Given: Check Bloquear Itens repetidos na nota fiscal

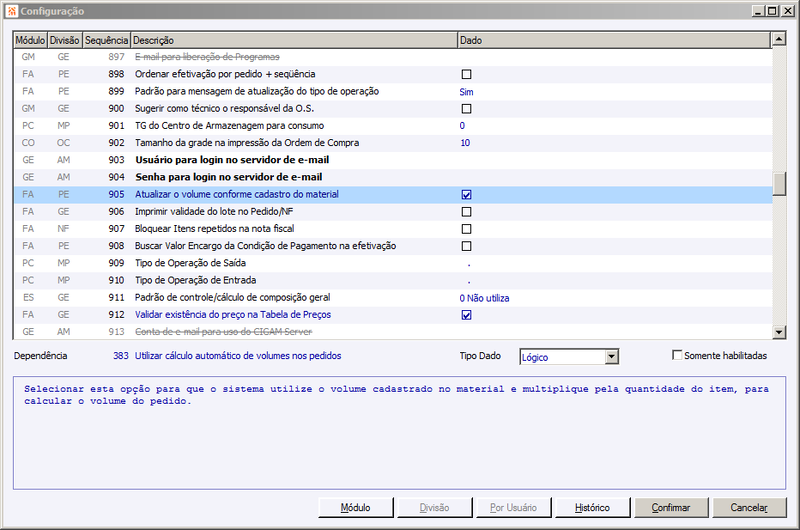Looking at the screenshot, I should 466,229.
